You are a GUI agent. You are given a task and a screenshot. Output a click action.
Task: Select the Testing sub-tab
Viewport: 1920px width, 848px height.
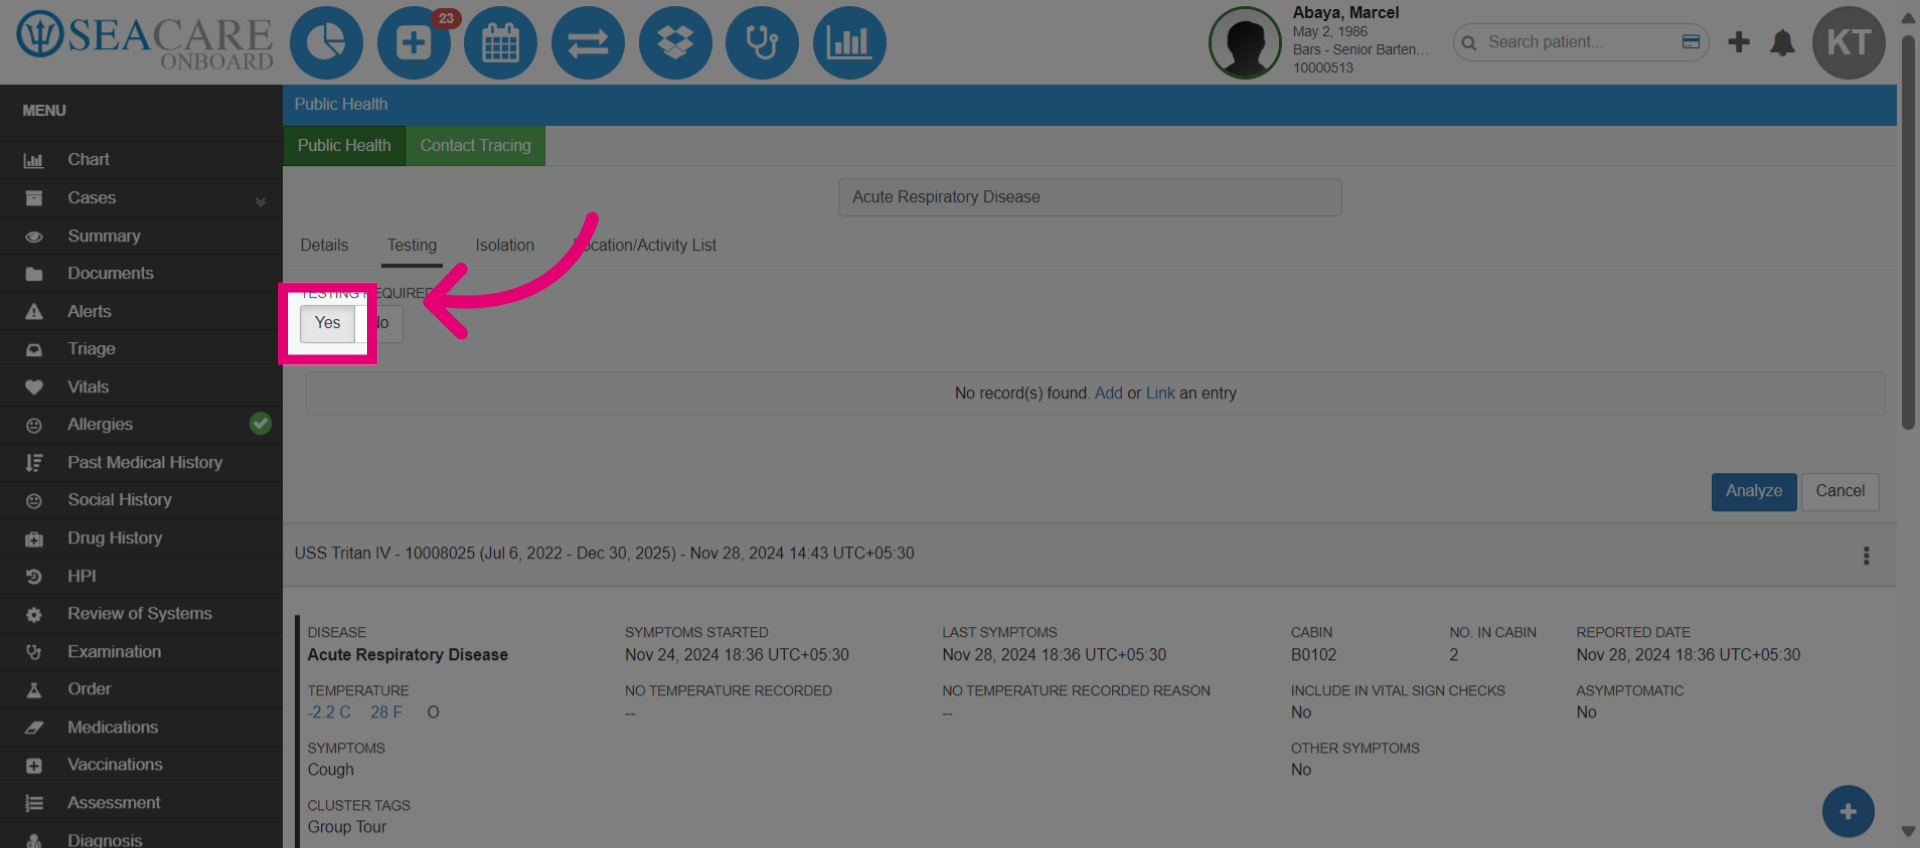point(412,245)
